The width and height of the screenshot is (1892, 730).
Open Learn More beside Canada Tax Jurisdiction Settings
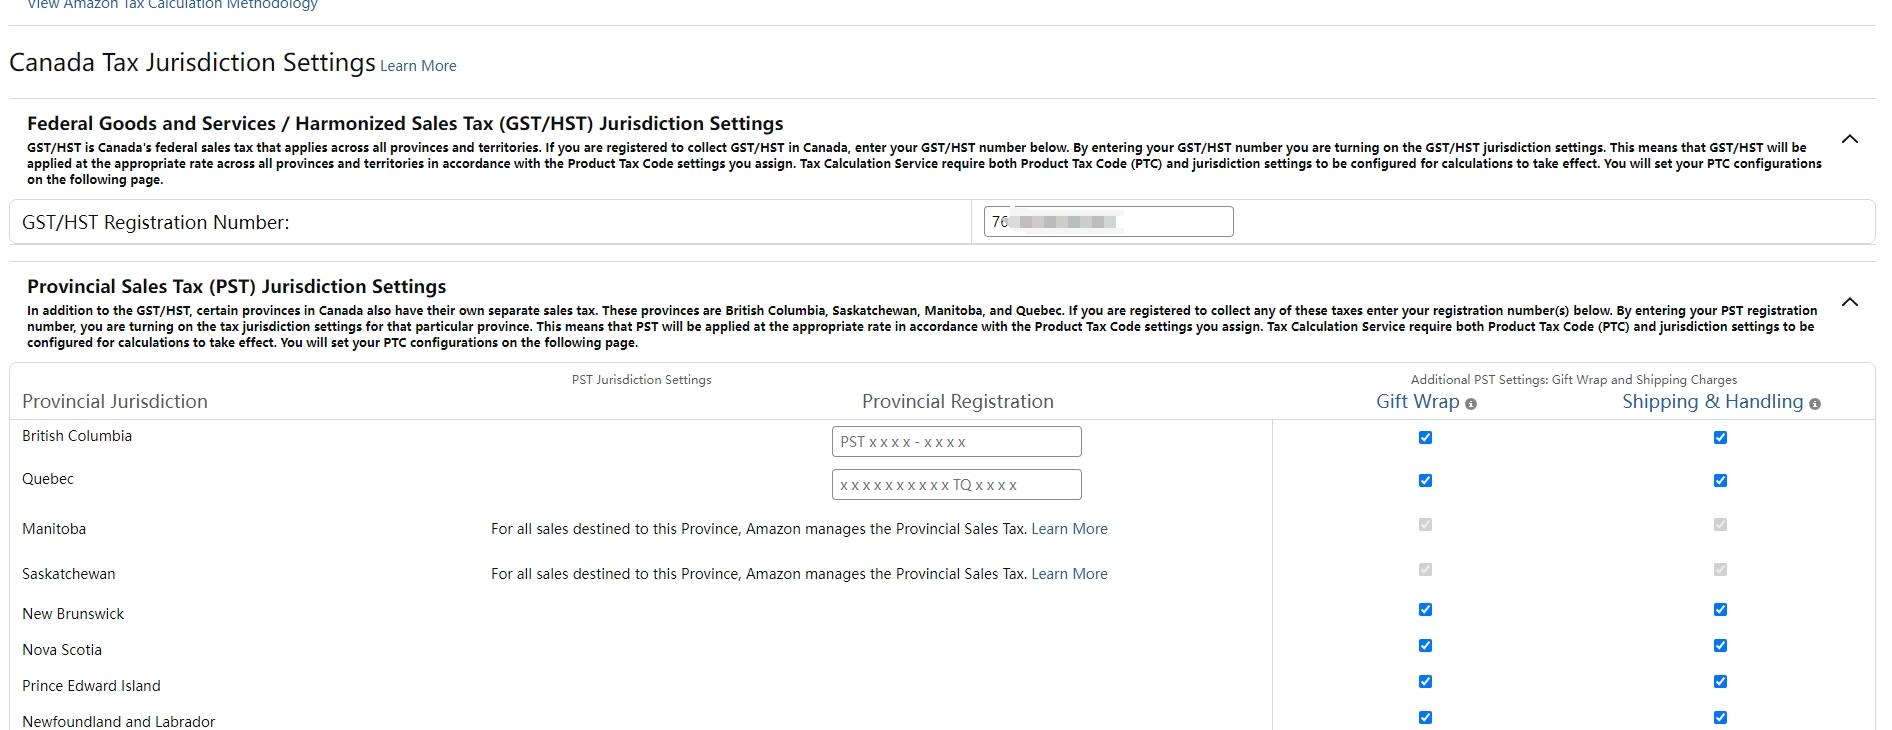pos(418,66)
